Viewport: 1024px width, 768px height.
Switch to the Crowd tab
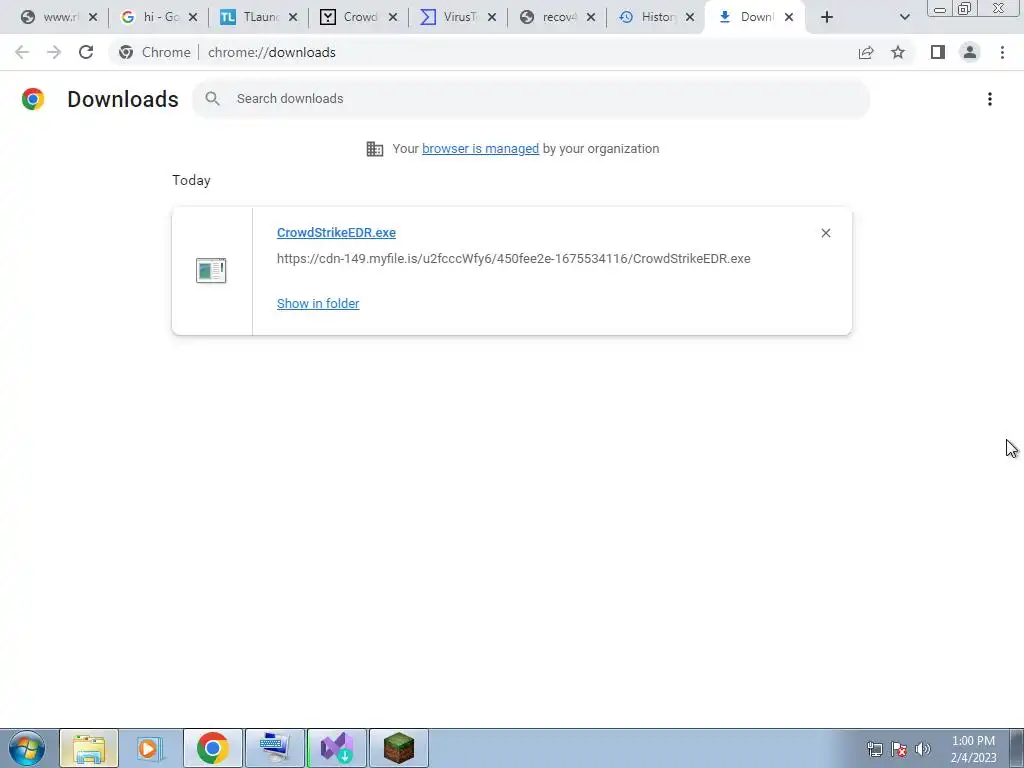click(x=351, y=17)
